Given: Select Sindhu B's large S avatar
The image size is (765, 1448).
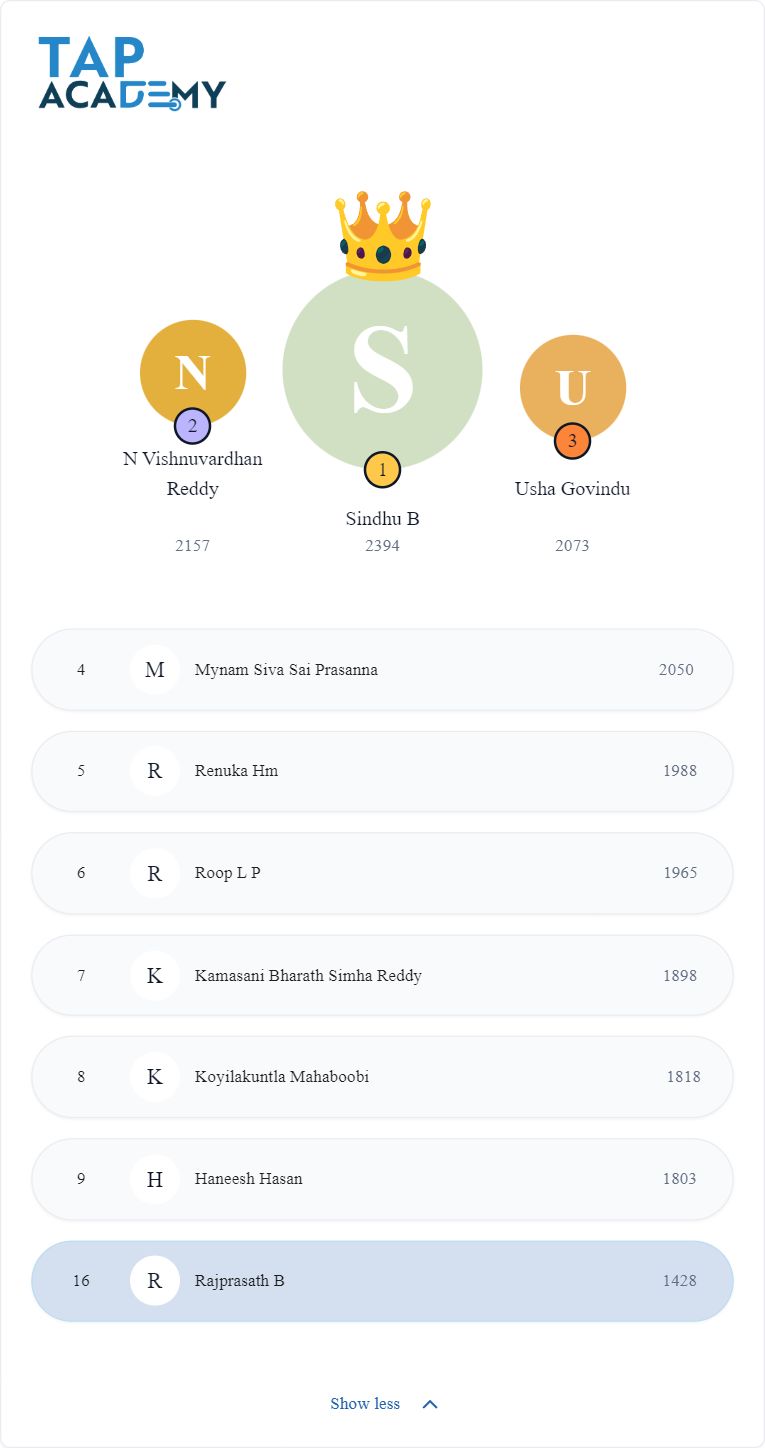Looking at the screenshot, I should 383,370.
